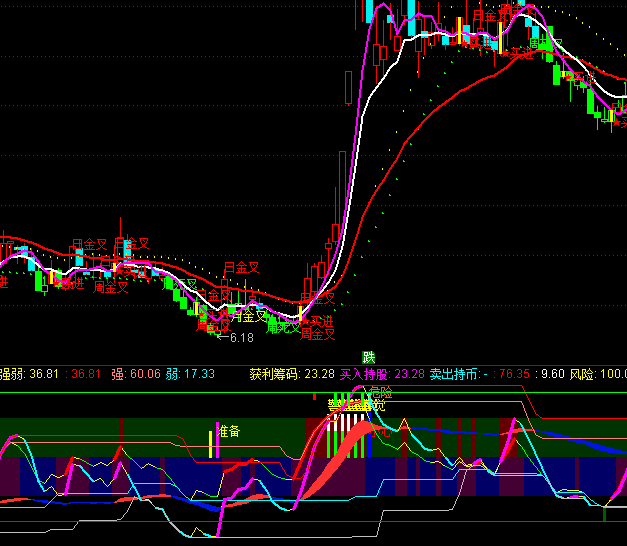Image resolution: width=627 pixels, height=546 pixels.
Task: Click the 强弱 36.81 indicator readout
Action: tap(30, 374)
